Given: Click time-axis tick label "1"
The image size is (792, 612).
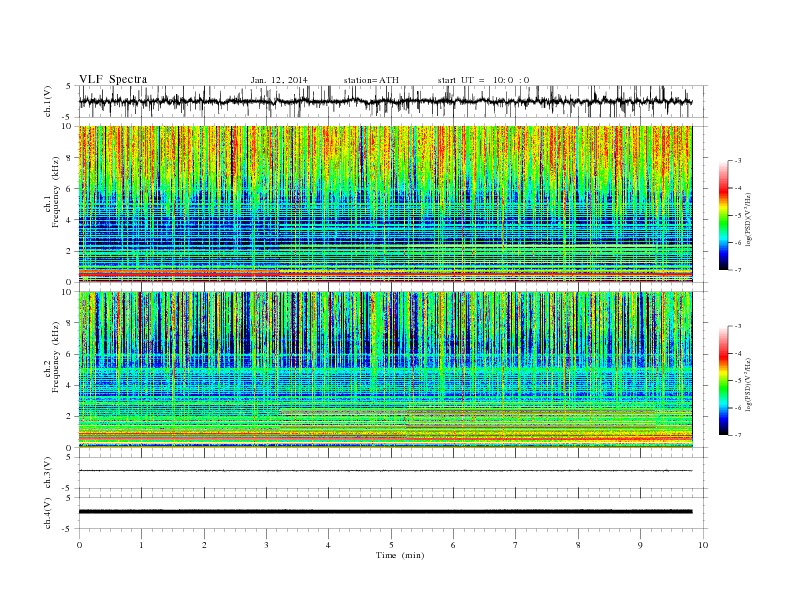Looking at the screenshot, I should [141, 545].
